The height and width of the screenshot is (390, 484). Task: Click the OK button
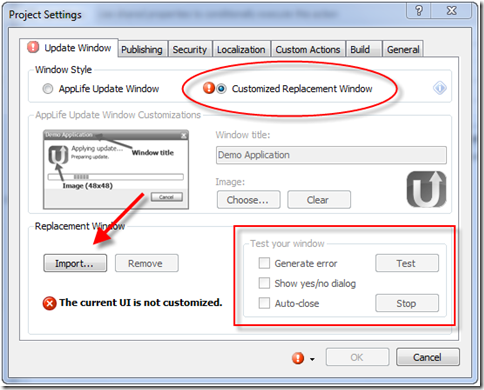pos(357,357)
